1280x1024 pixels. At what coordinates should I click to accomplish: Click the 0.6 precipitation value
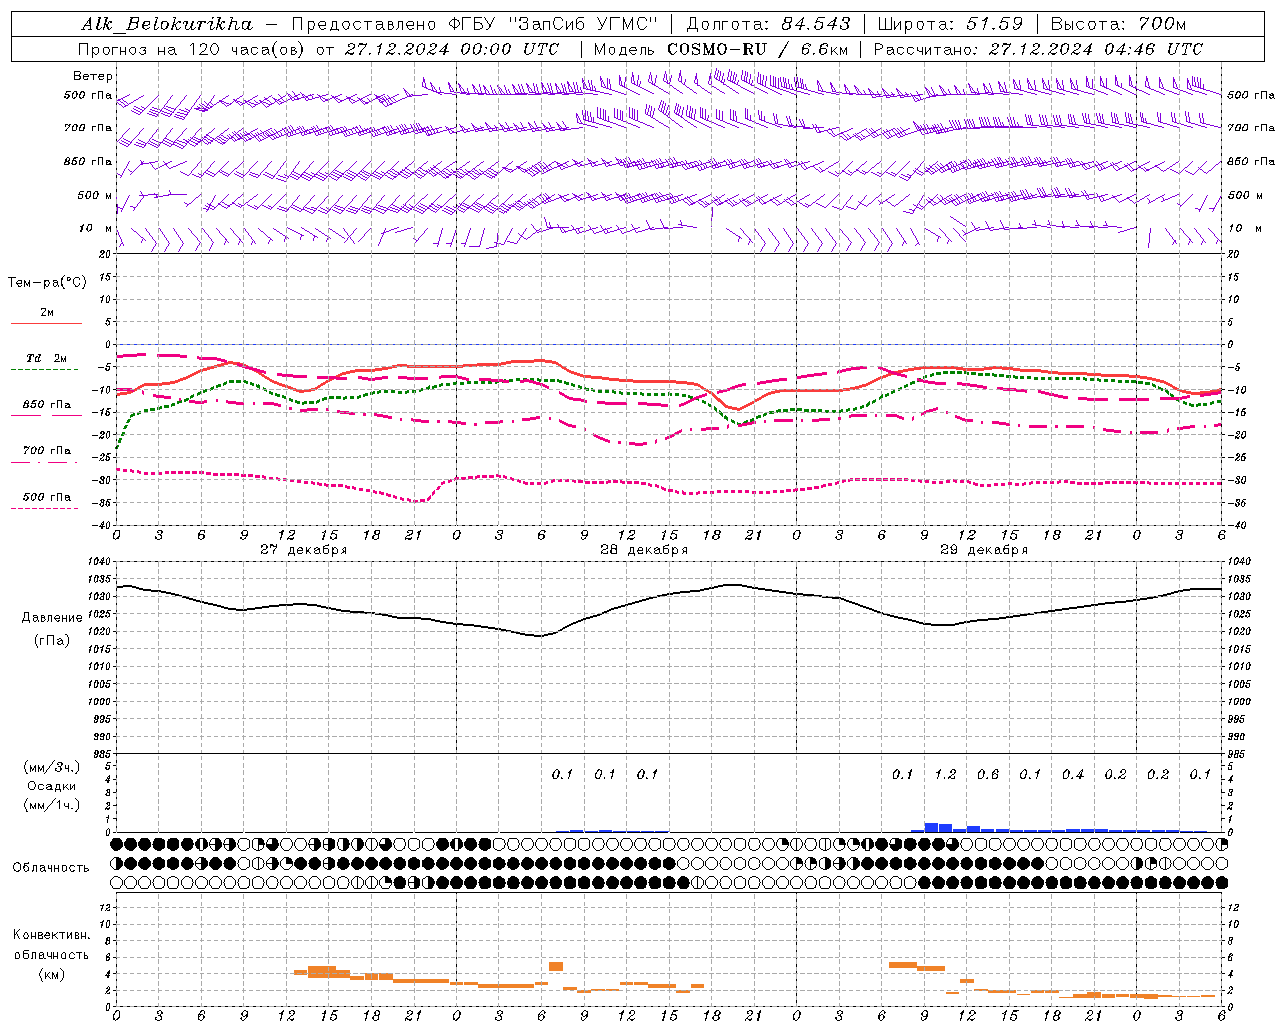click(x=988, y=774)
